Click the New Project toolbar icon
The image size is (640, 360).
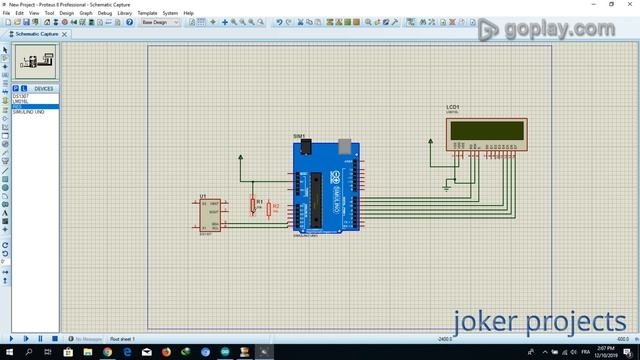(8, 22)
